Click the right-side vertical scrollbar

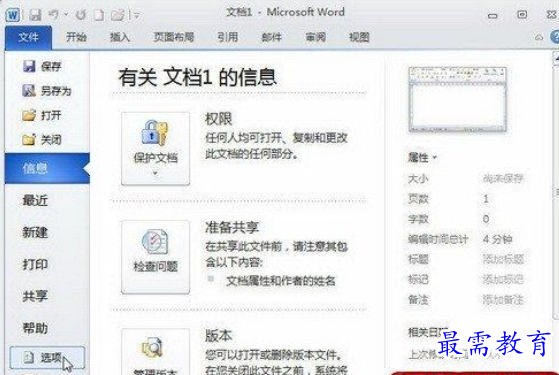556,185
